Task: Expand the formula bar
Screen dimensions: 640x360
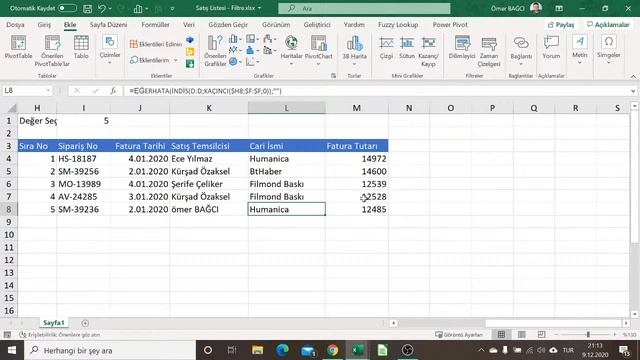Action: [x=633, y=91]
